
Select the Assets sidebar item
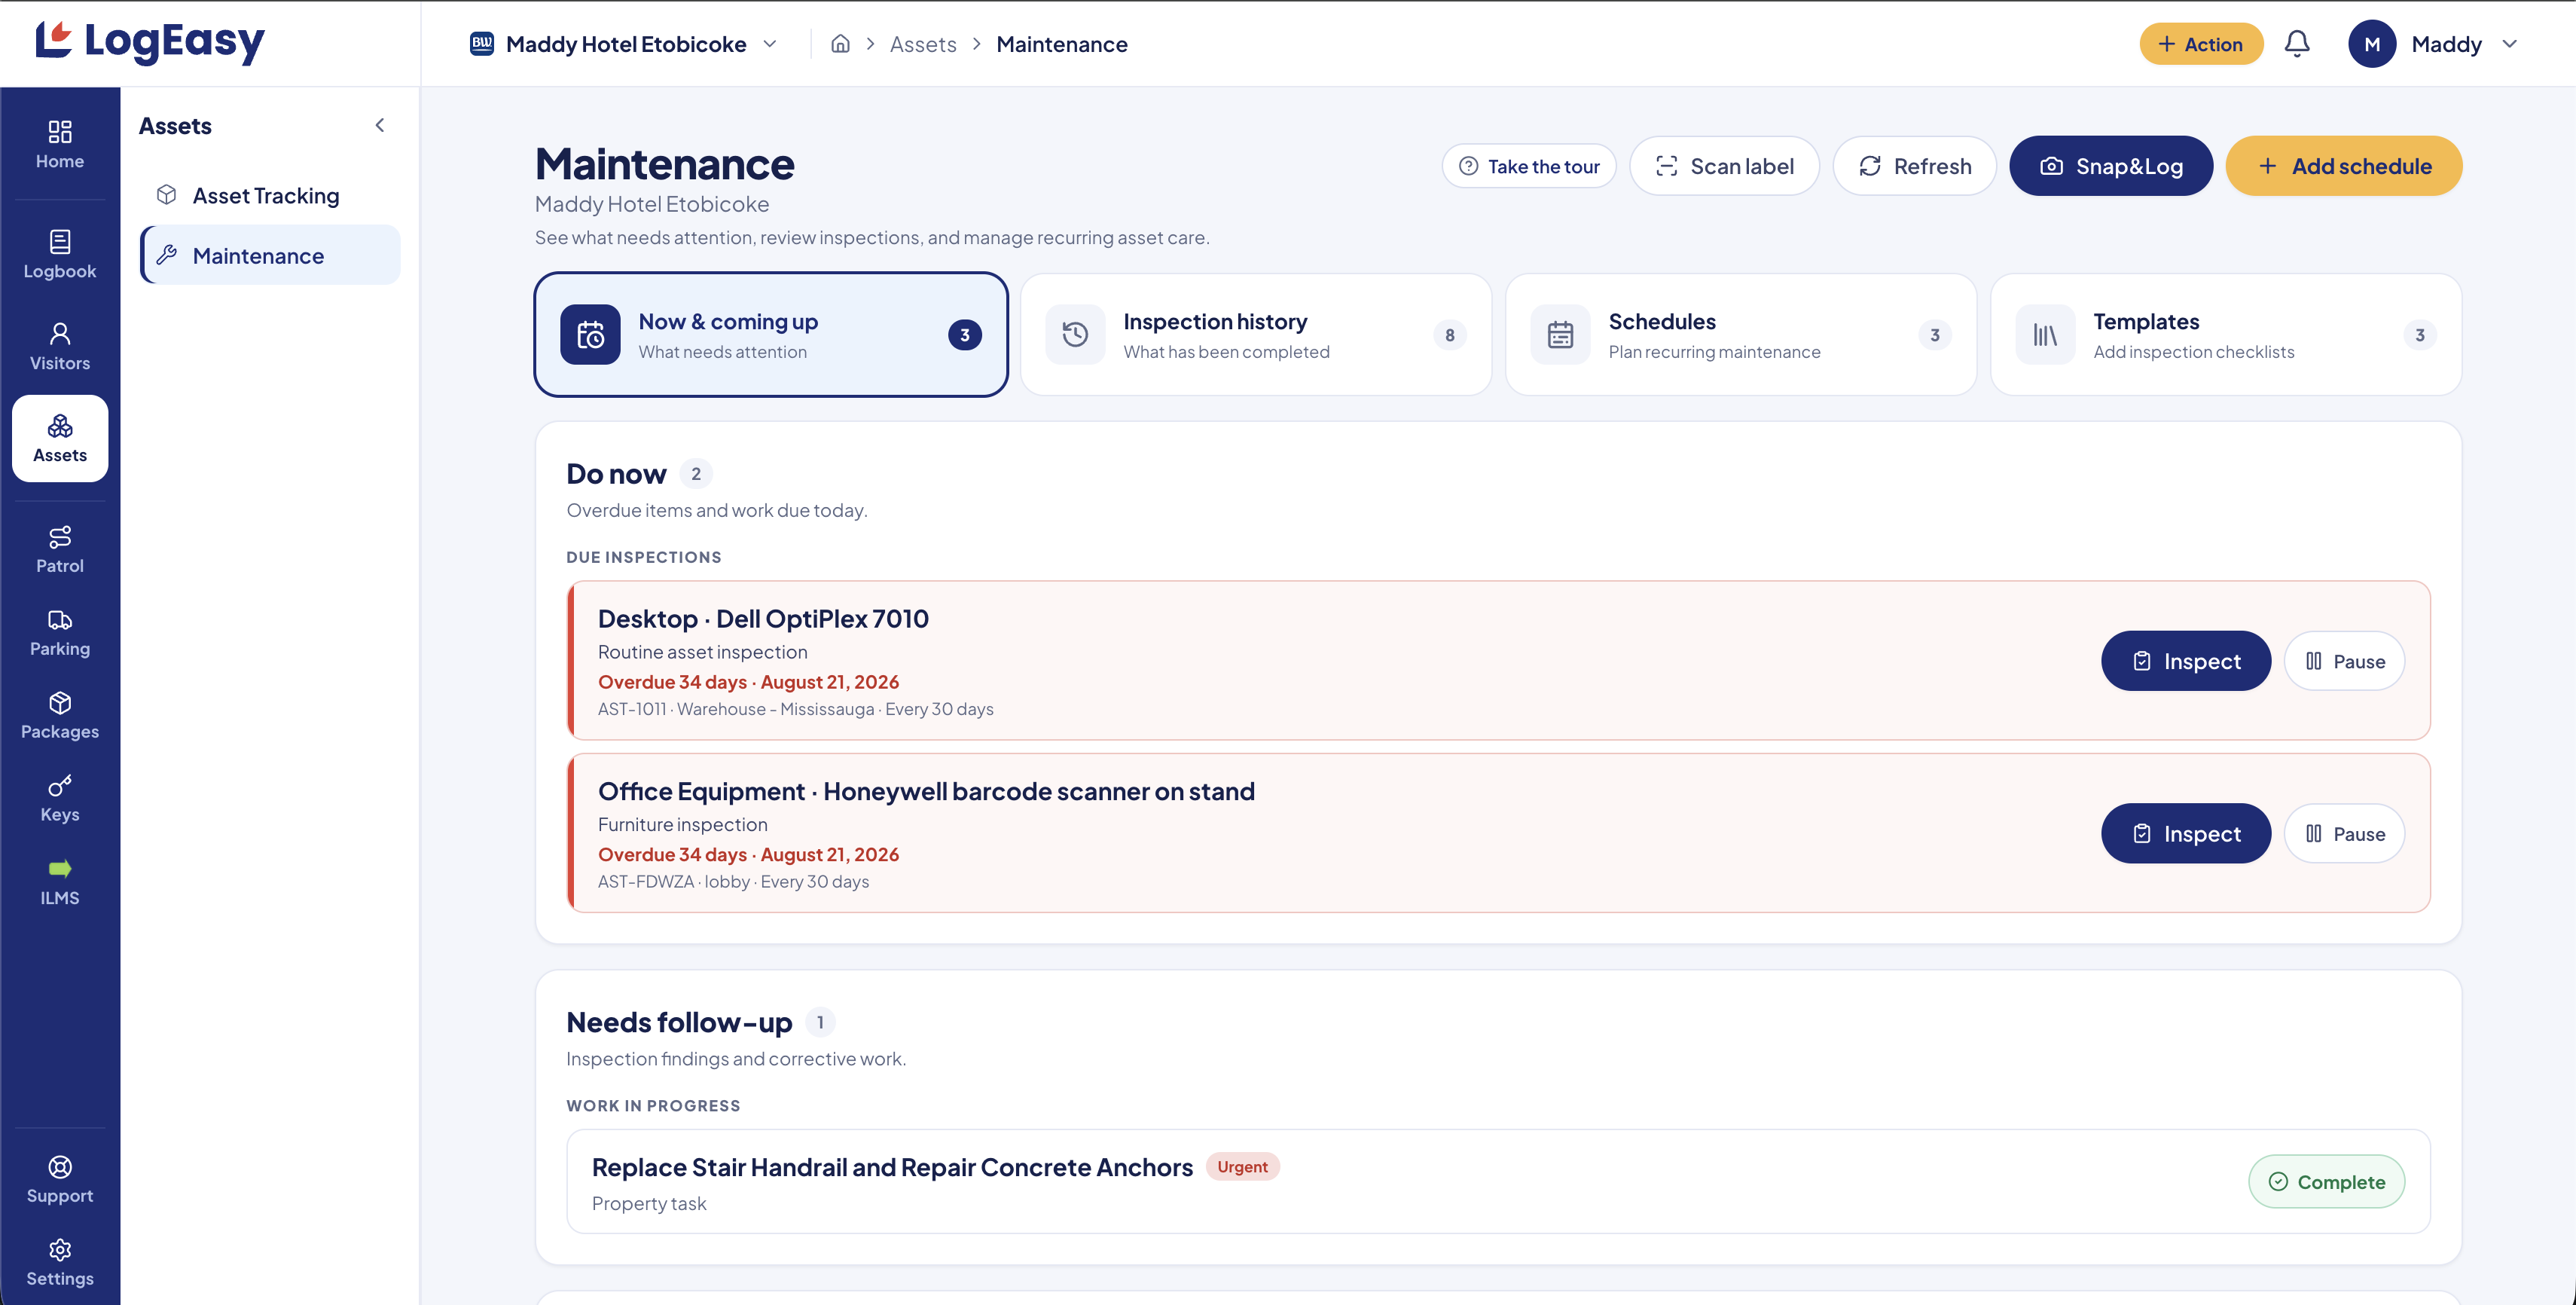point(60,438)
